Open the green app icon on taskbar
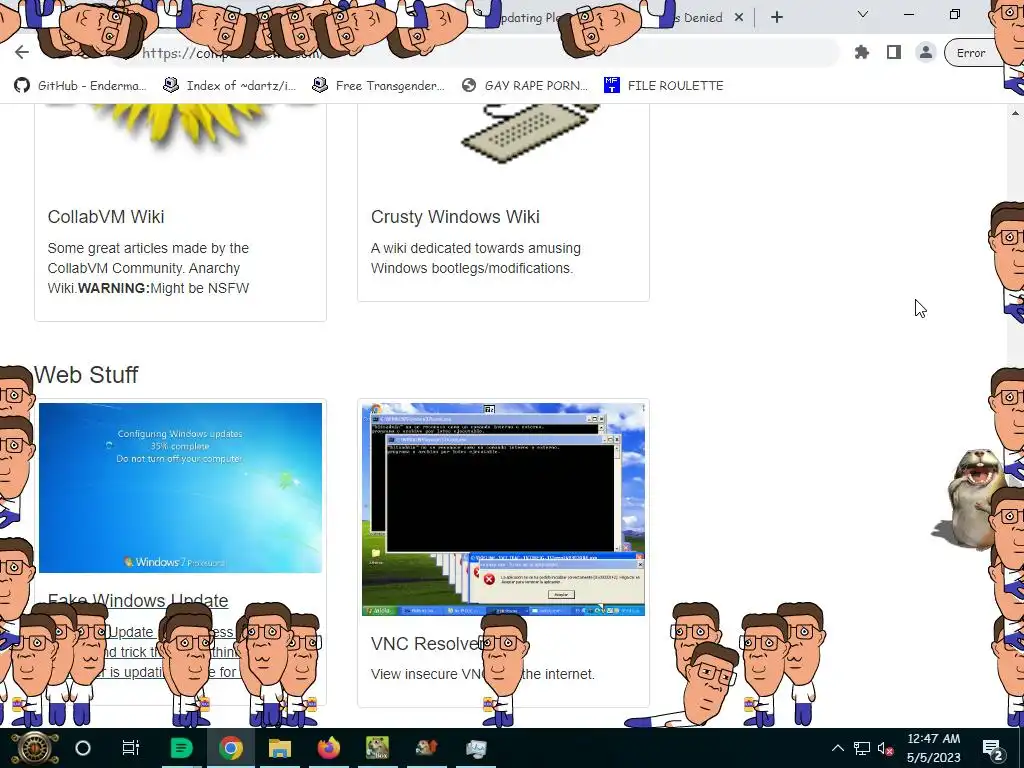 182,748
